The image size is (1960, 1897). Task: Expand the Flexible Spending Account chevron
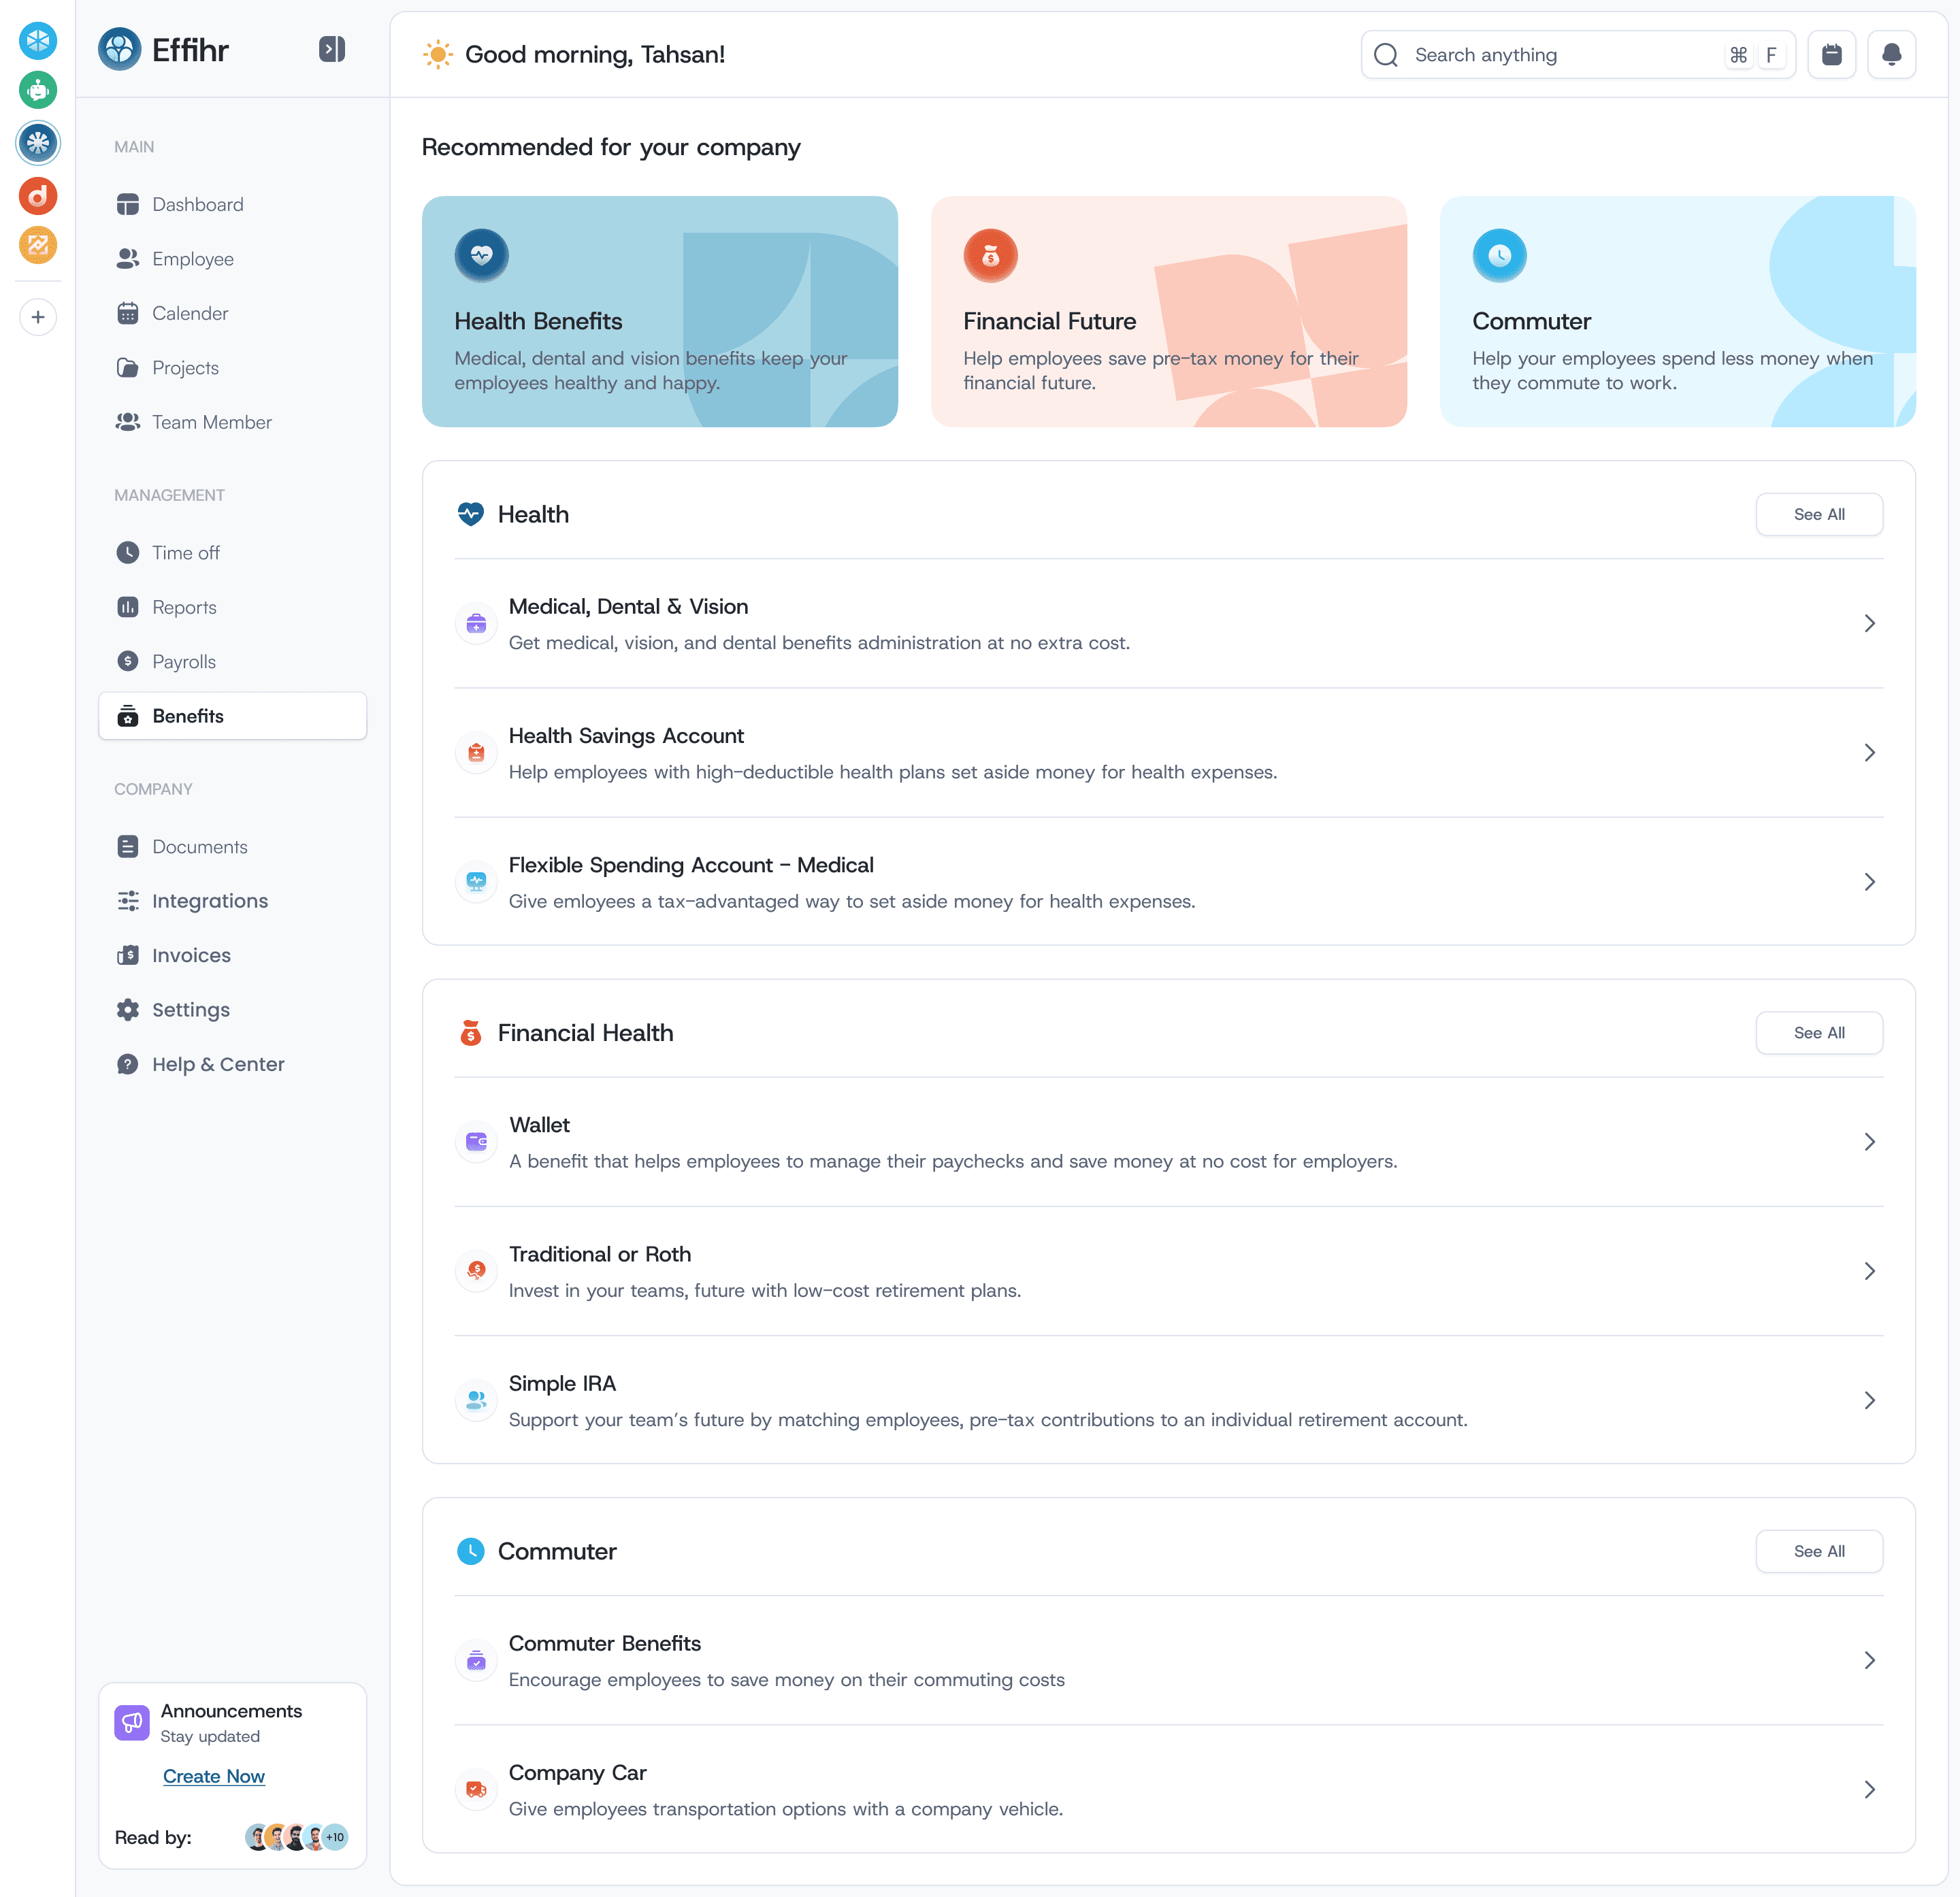[x=1869, y=882]
